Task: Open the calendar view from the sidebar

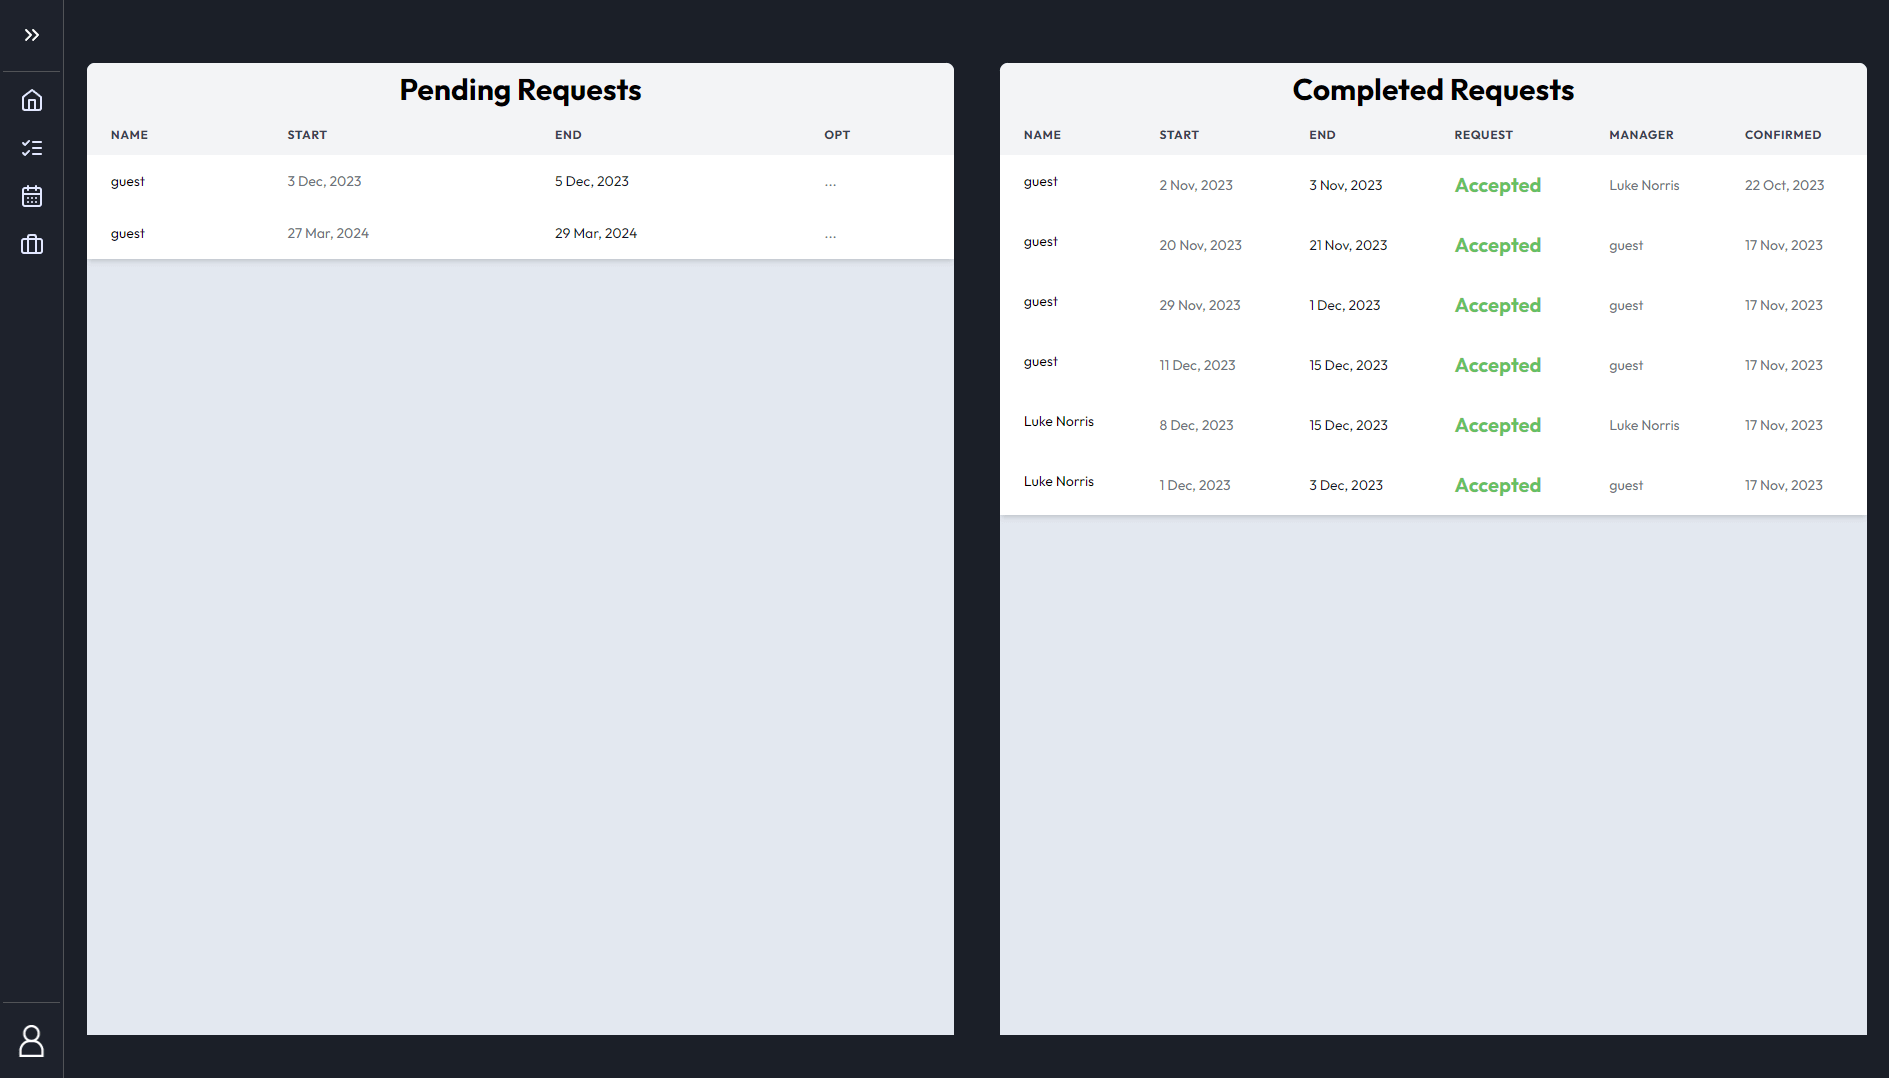Action: [x=31, y=196]
